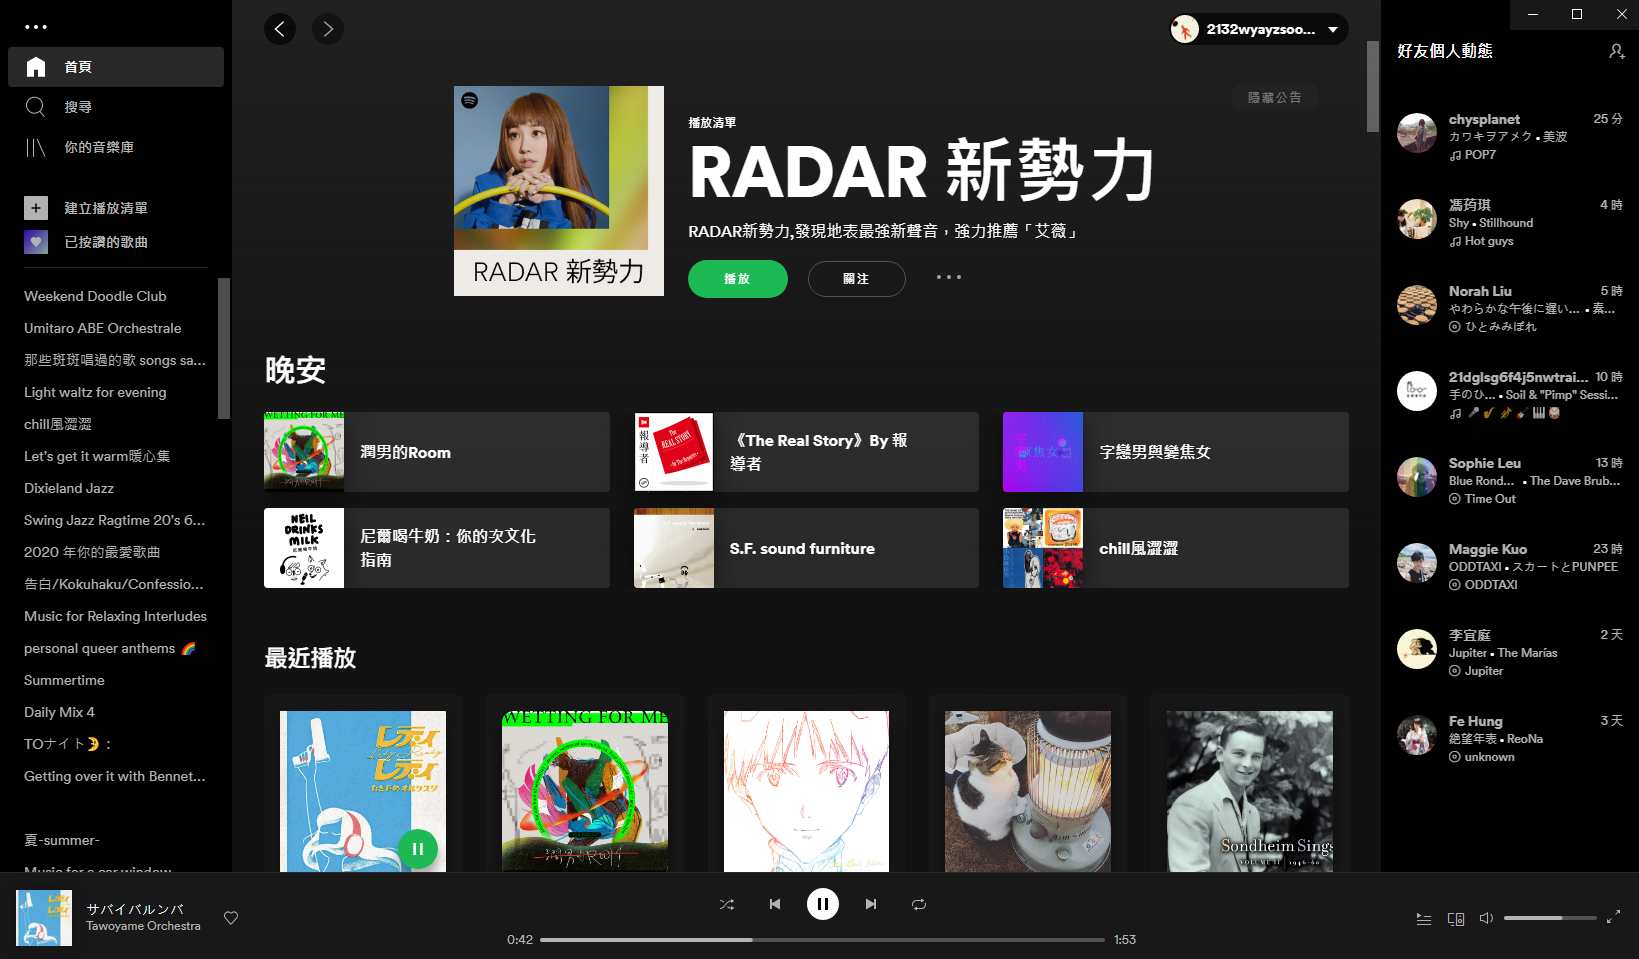Screen dimensions: 1639x959
Task: Open the S.F. sound furniture card
Action: tap(806, 548)
